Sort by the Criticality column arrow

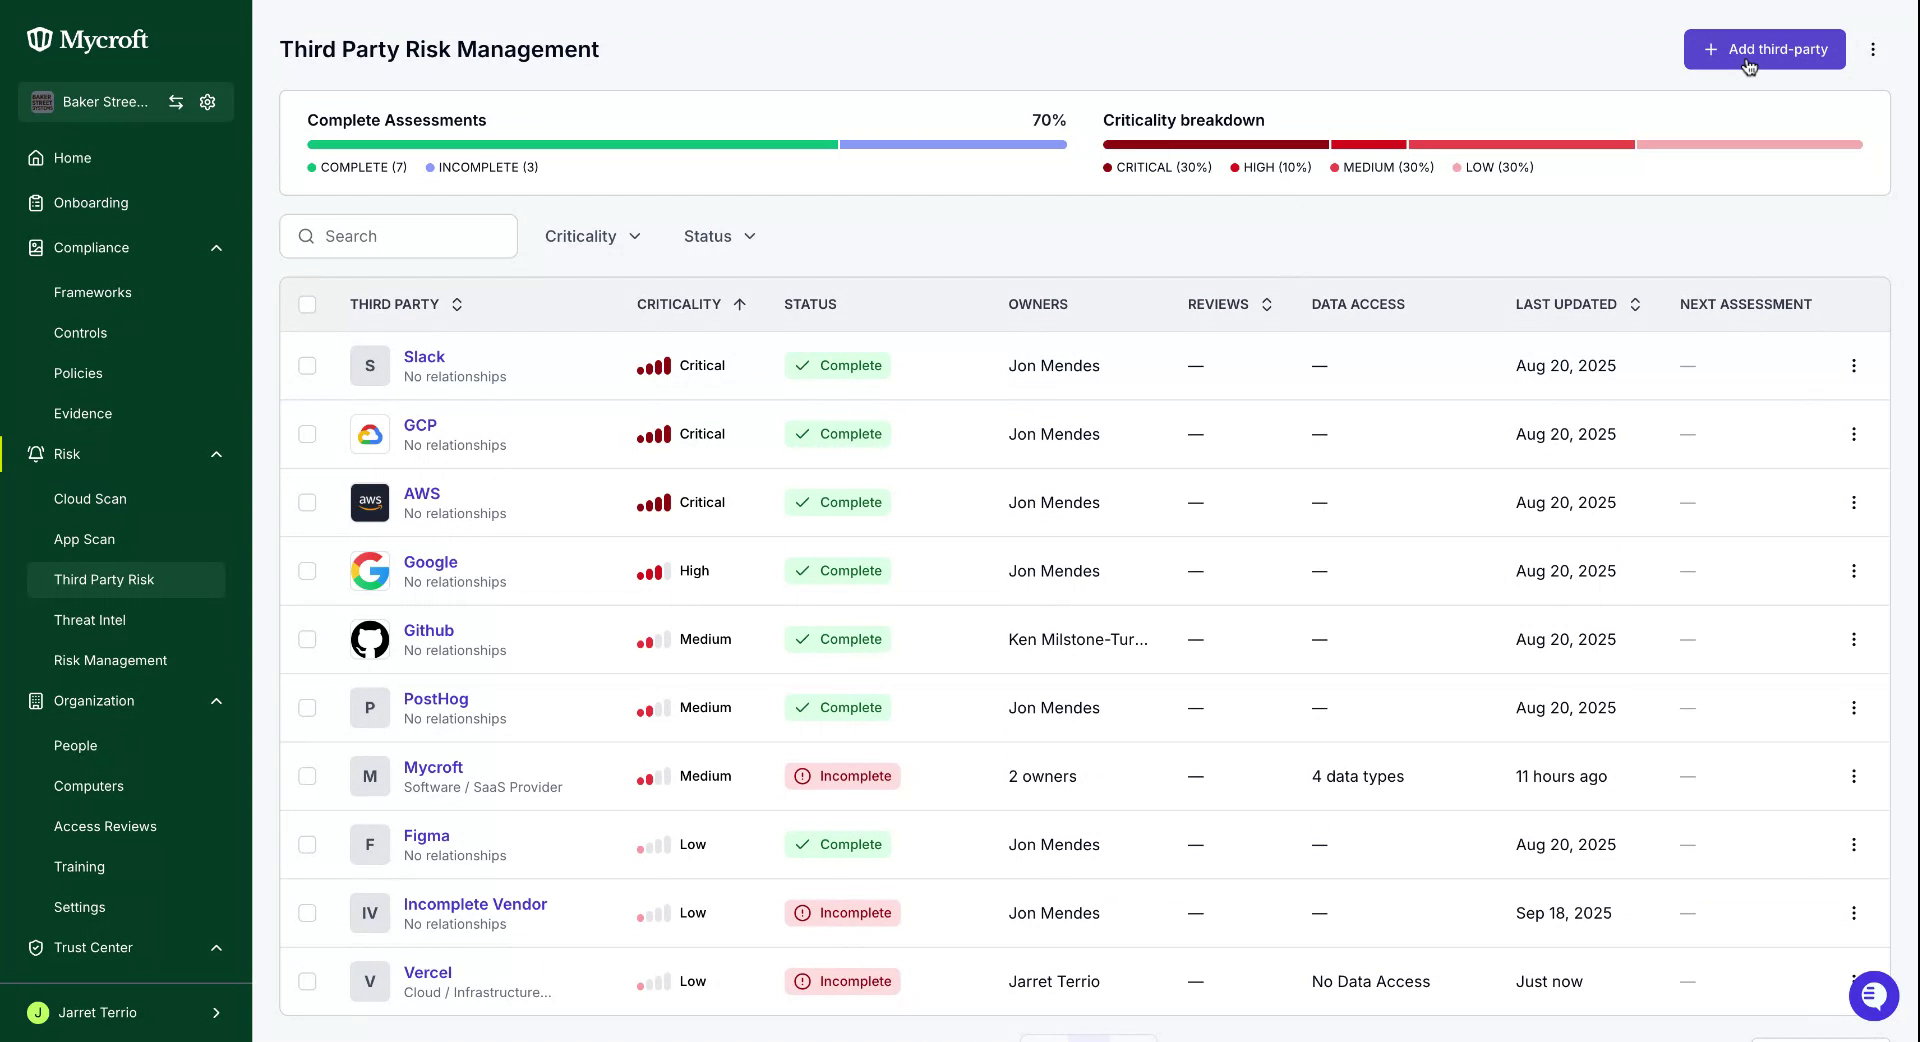pyautogui.click(x=740, y=304)
